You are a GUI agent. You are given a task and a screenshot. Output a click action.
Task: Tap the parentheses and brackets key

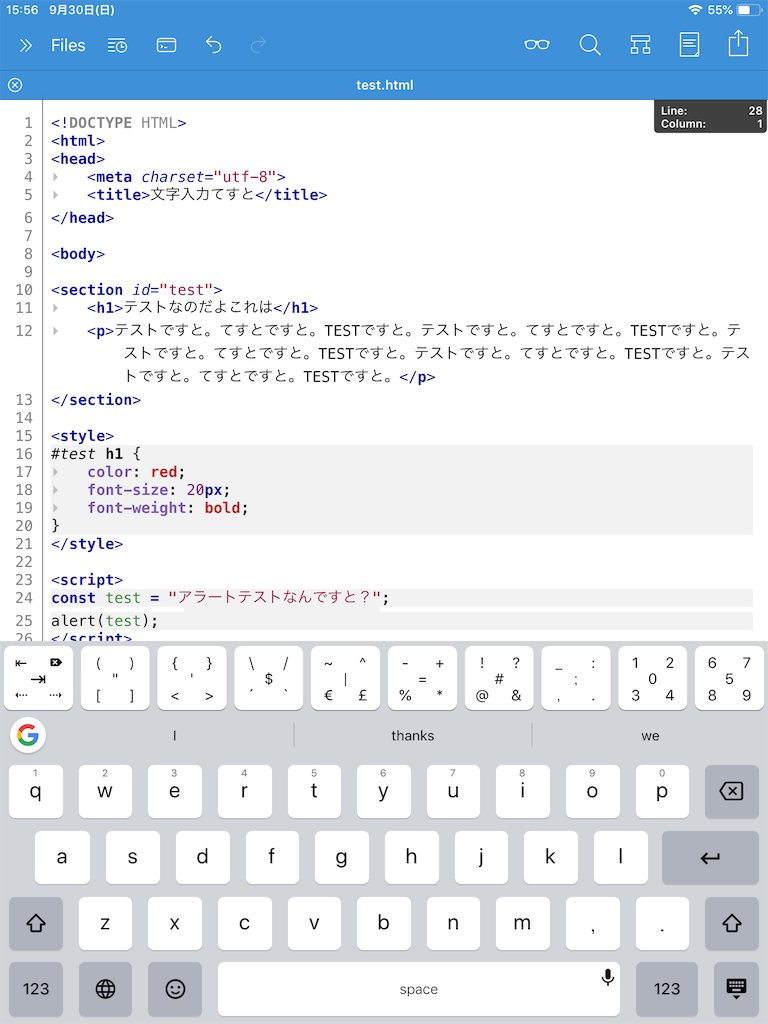(115, 678)
